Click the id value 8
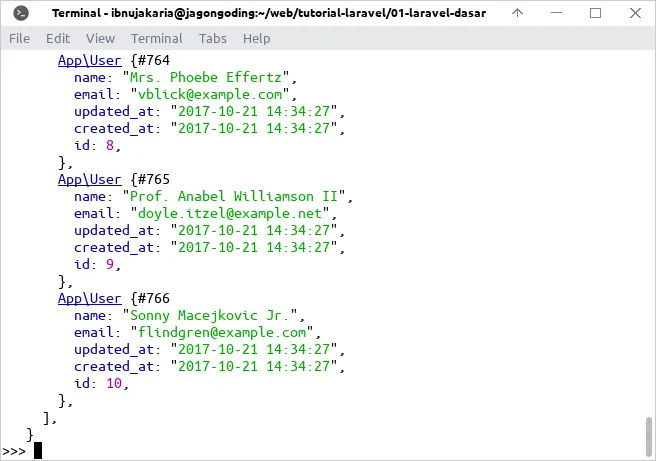656x461 pixels. point(110,145)
